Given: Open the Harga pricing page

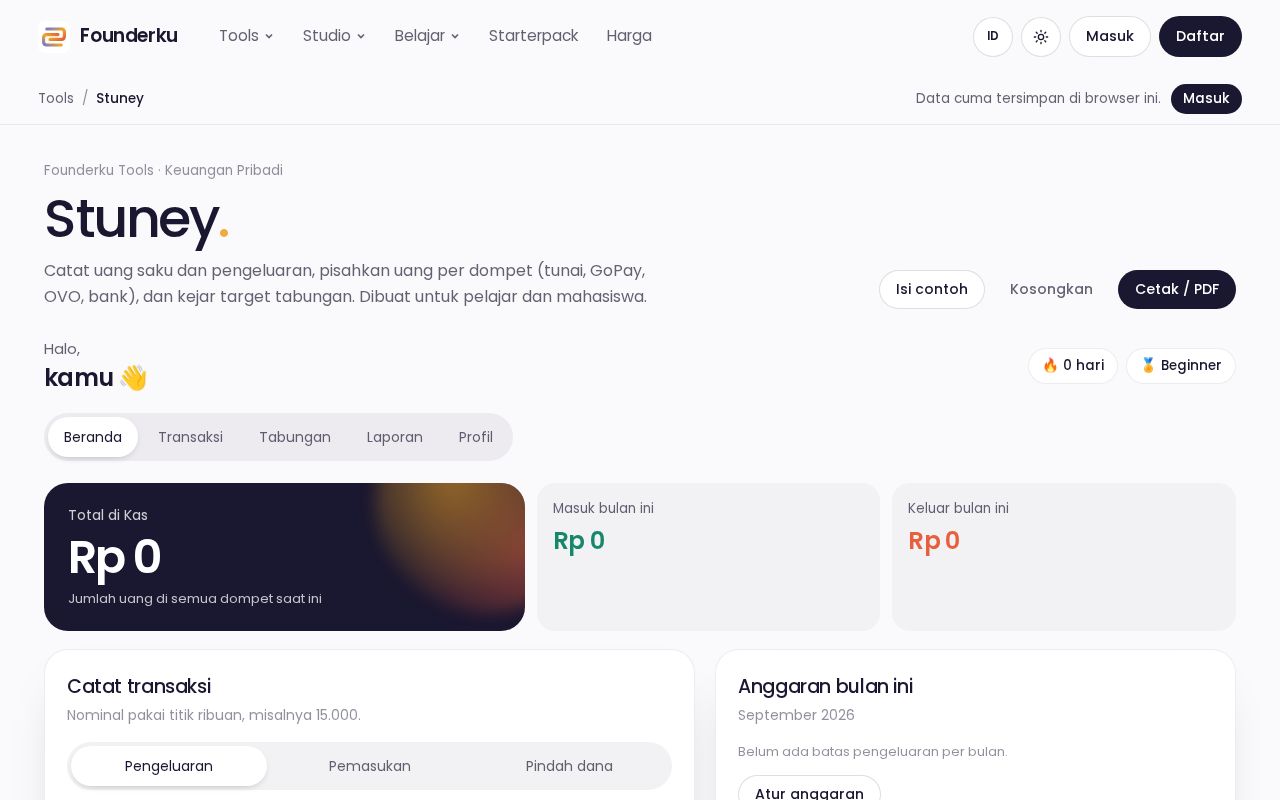Looking at the screenshot, I should point(629,36).
